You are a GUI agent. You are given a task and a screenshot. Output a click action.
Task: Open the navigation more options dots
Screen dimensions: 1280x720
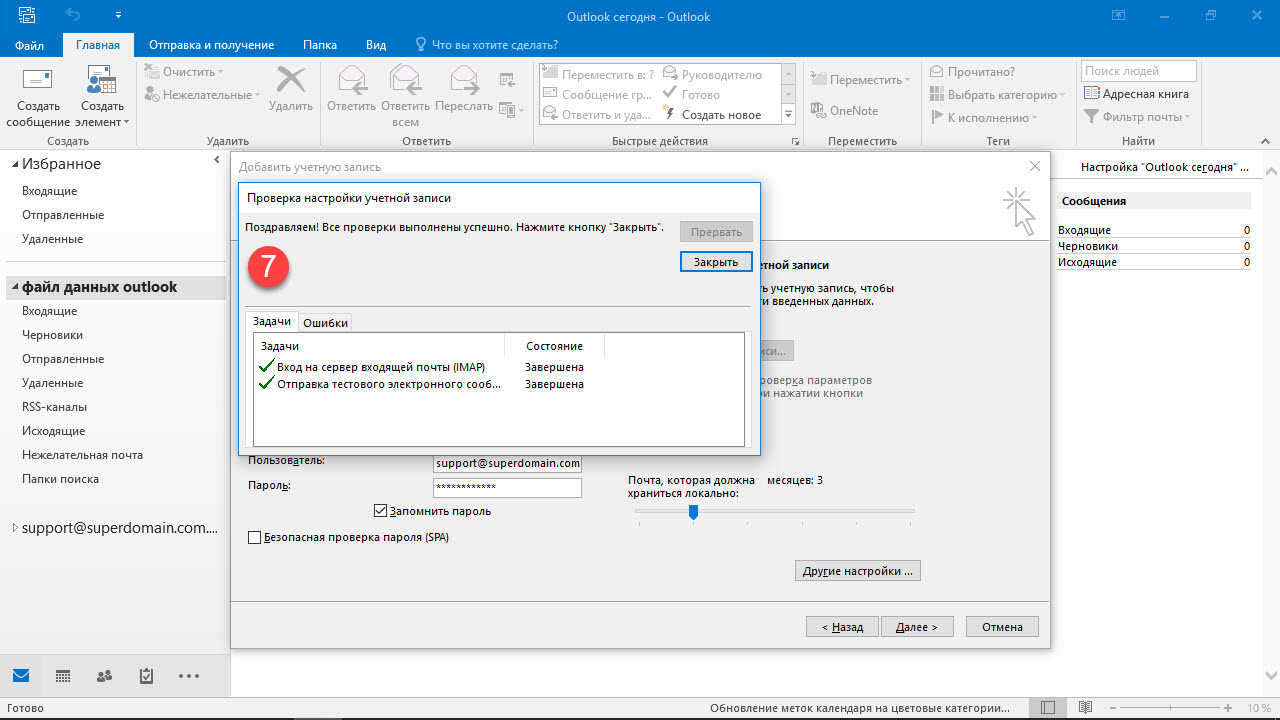point(189,676)
